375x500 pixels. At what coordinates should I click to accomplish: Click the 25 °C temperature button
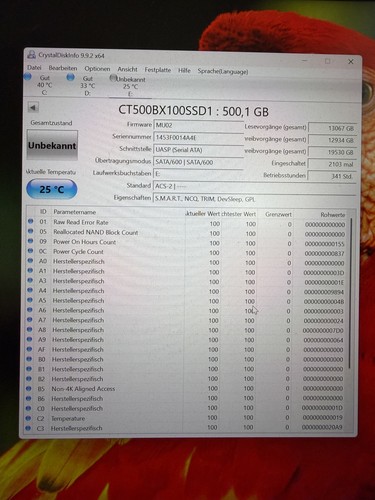pos(52,189)
